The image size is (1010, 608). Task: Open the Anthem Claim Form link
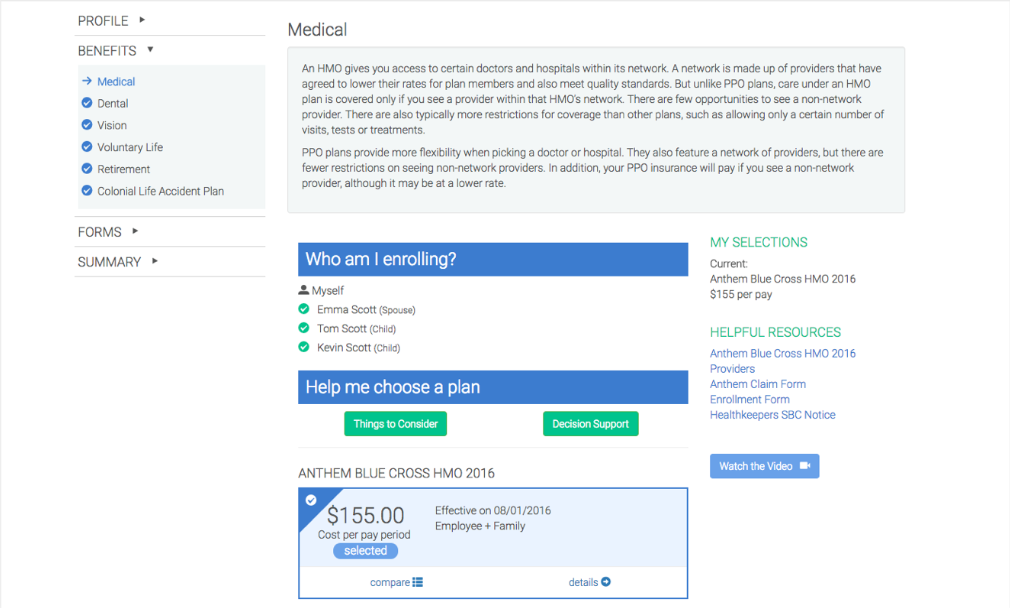[757, 384]
